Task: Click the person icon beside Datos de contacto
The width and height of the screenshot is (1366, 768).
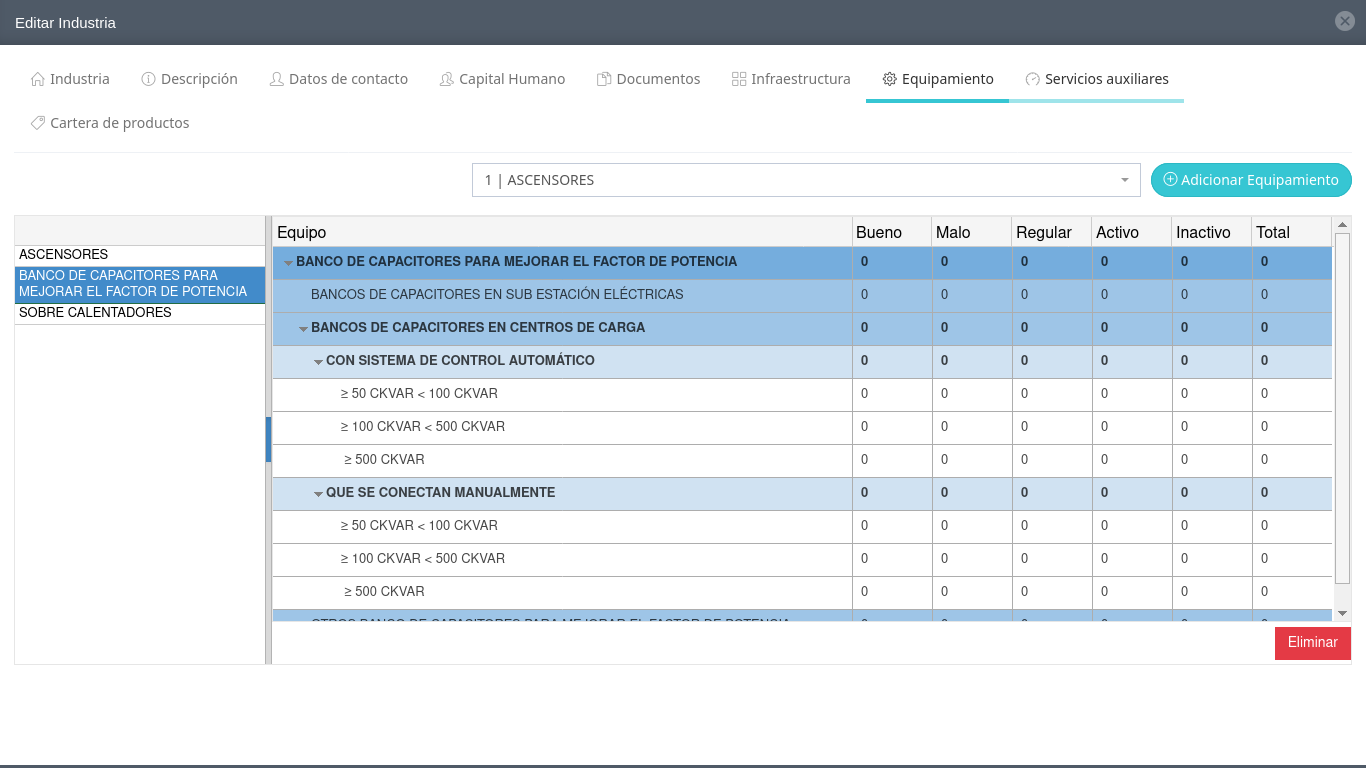Action: pyautogui.click(x=277, y=79)
